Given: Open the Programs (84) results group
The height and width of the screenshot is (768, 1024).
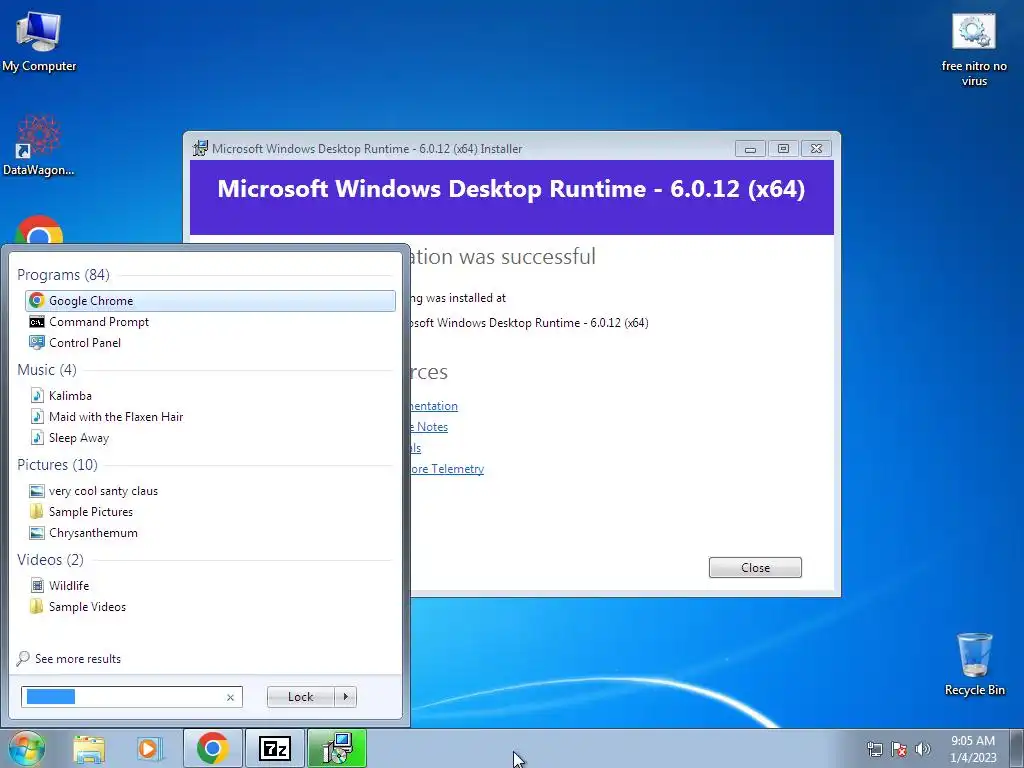Looking at the screenshot, I should pos(63,275).
